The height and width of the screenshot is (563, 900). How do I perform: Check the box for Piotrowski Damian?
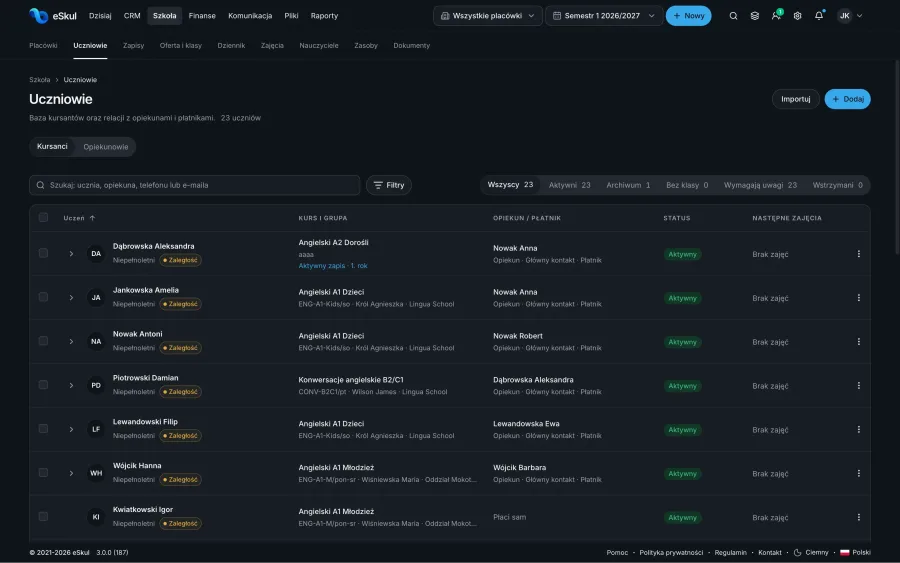pyautogui.click(x=43, y=385)
